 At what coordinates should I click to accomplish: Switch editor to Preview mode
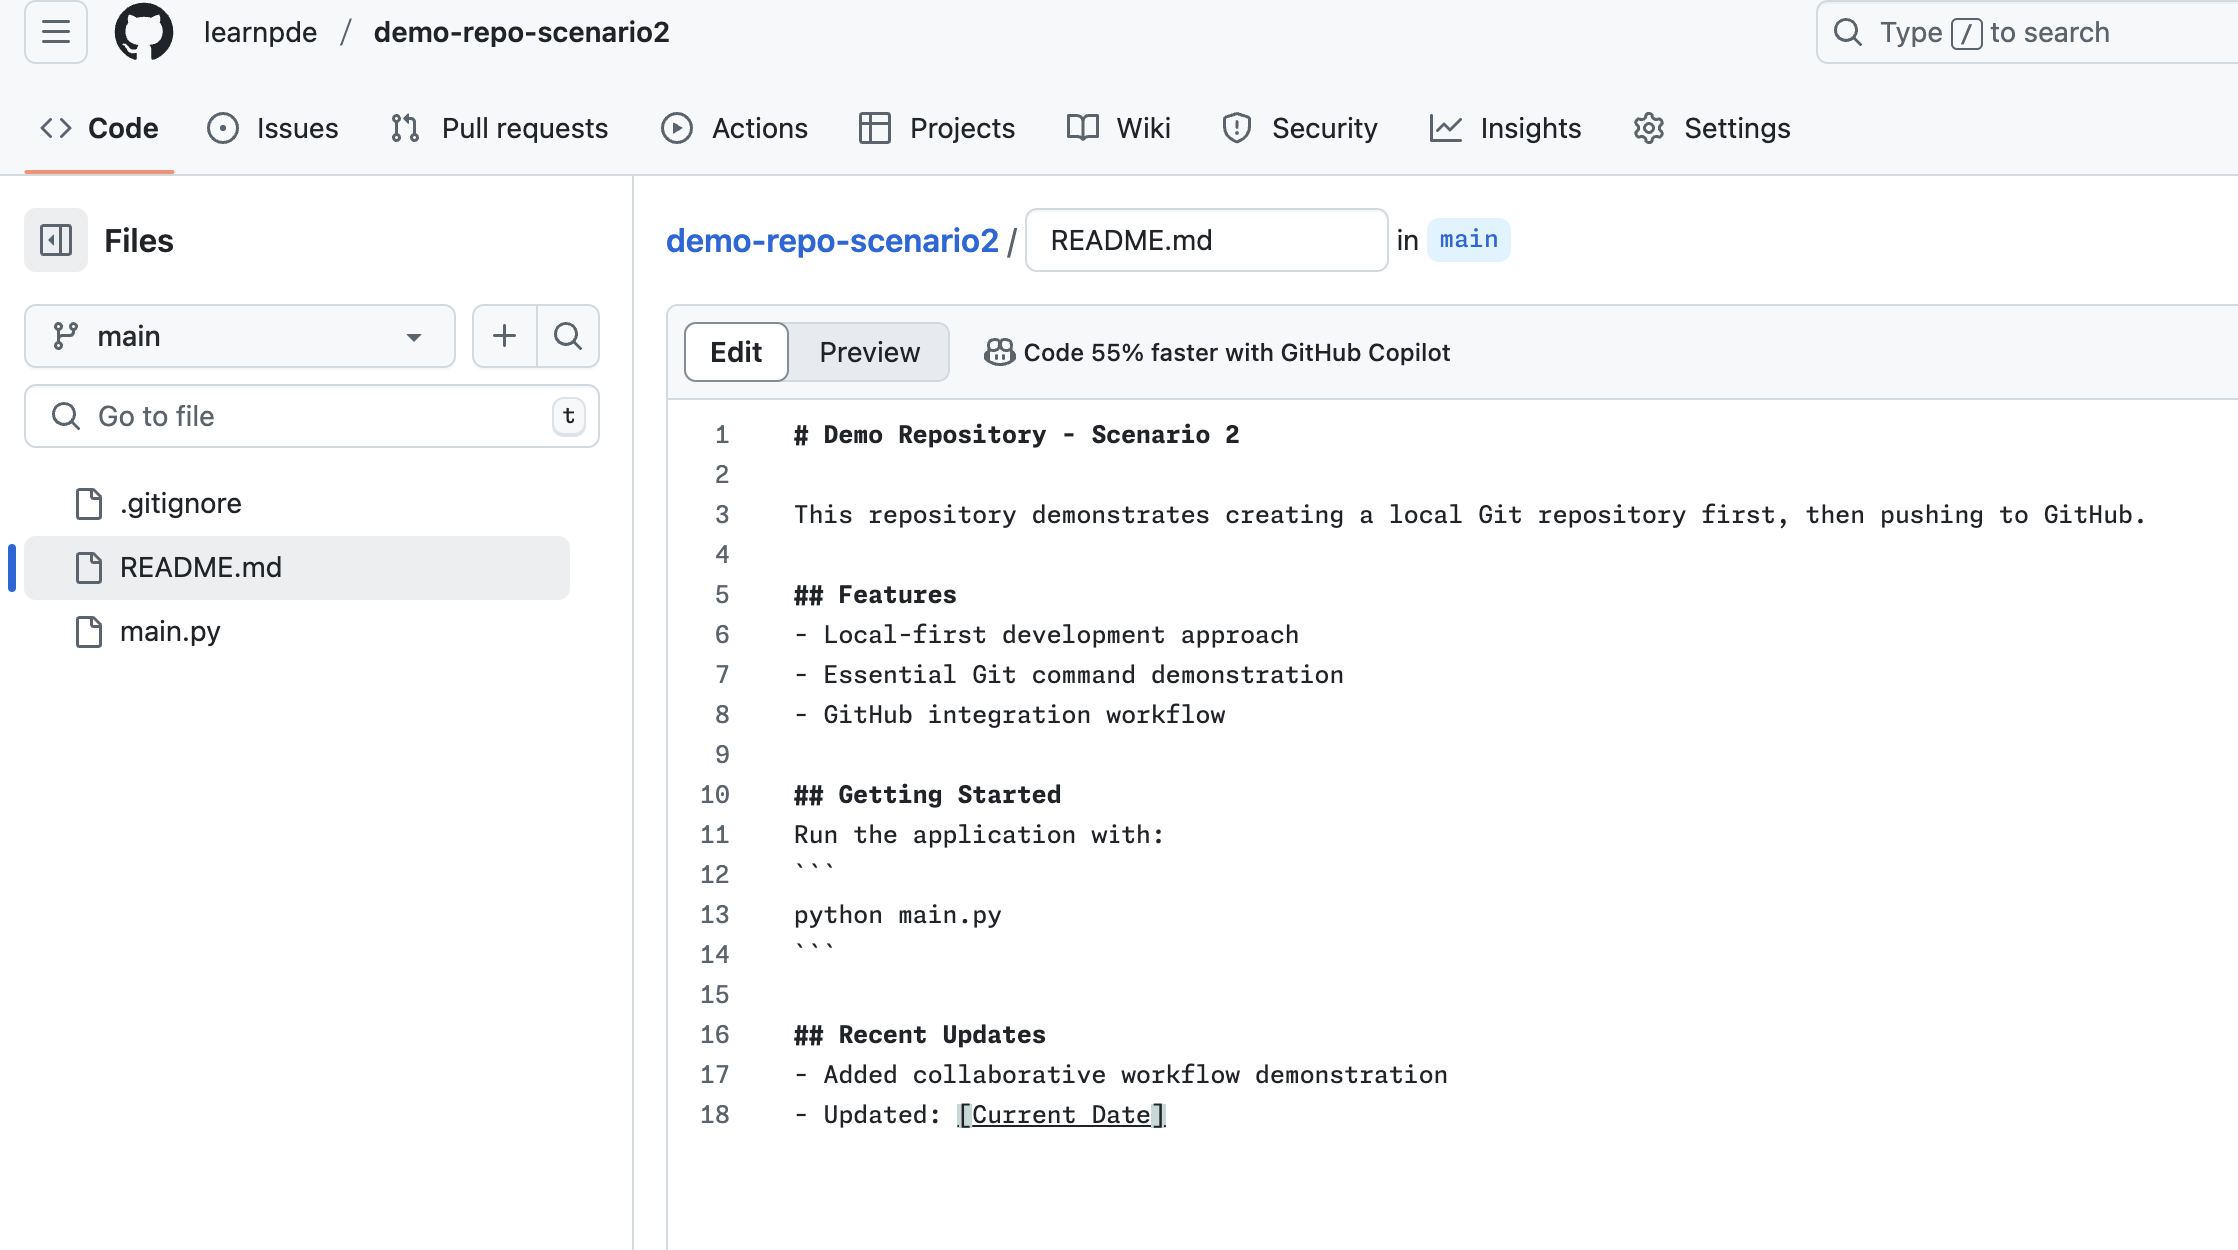click(869, 352)
